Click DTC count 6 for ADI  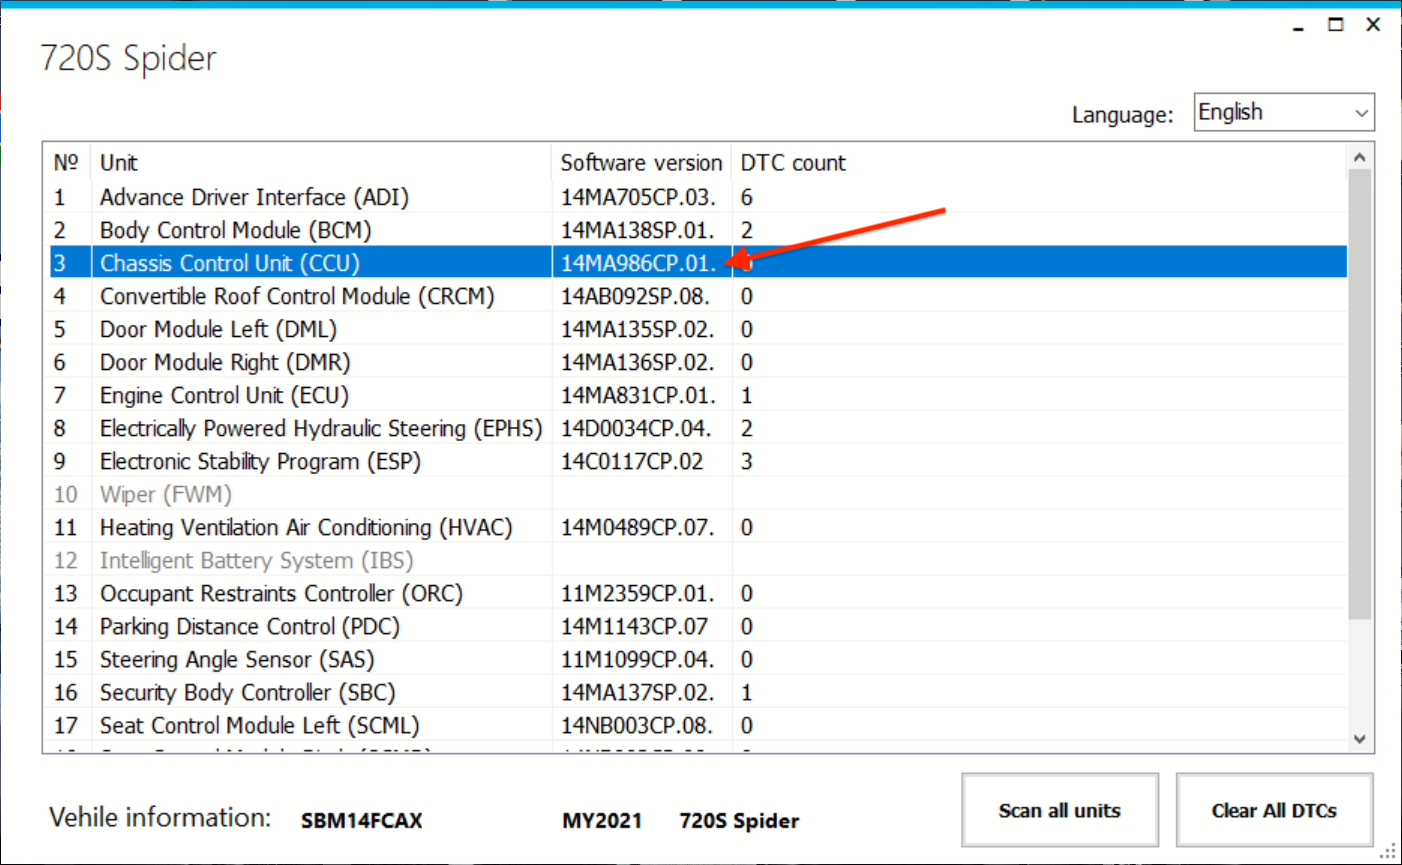pyautogui.click(x=747, y=197)
